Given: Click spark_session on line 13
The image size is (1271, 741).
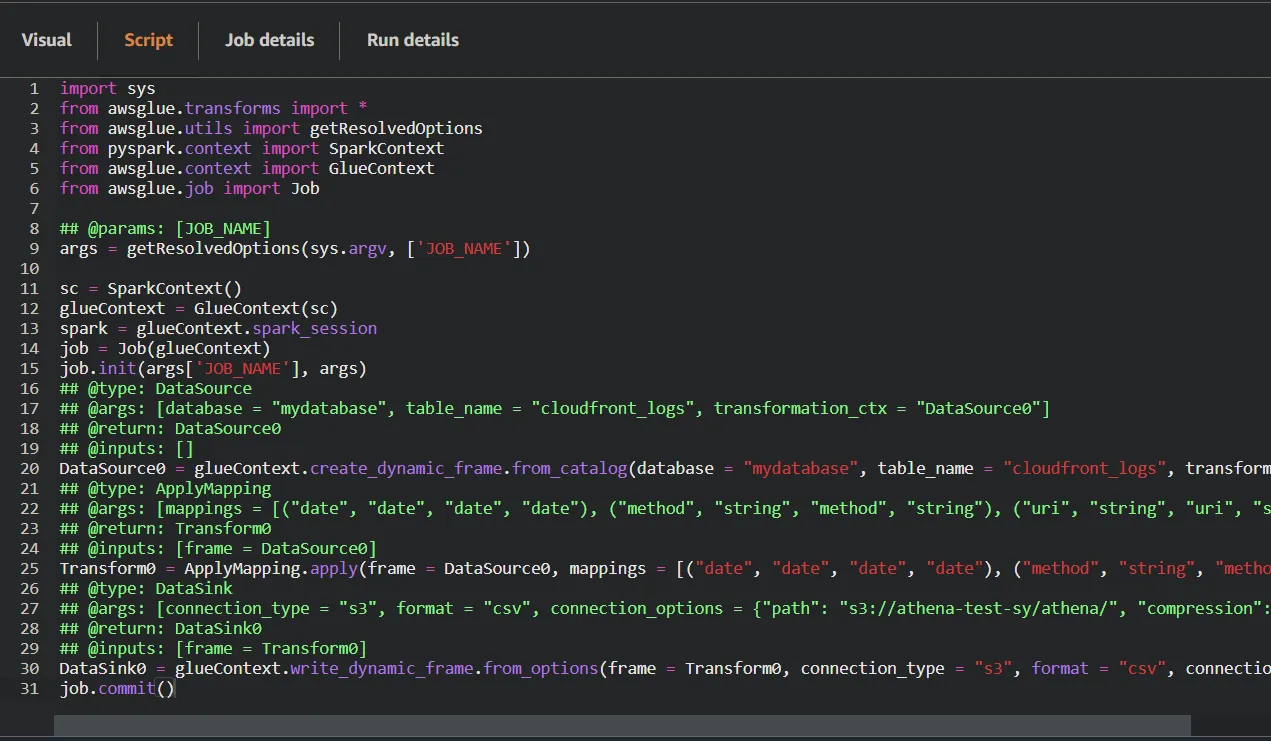Looking at the screenshot, I should [x=315, y=329].
